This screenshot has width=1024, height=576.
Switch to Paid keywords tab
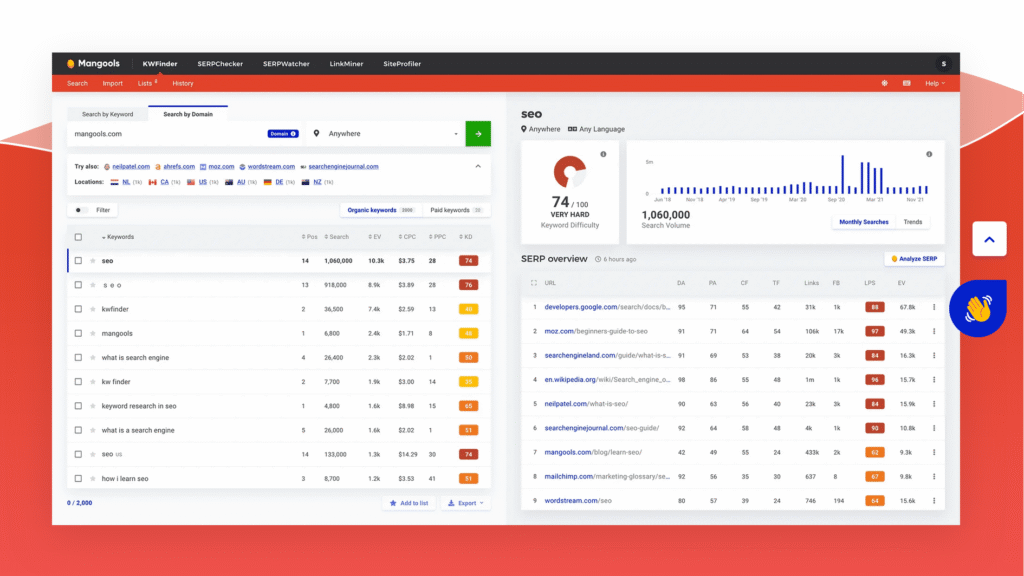click(455, 210)
